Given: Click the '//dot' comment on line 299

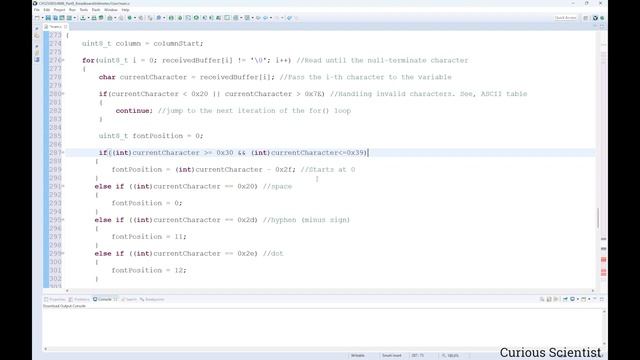Looking at the screenshot, I should pyautogui.click(x=273, y=253).
